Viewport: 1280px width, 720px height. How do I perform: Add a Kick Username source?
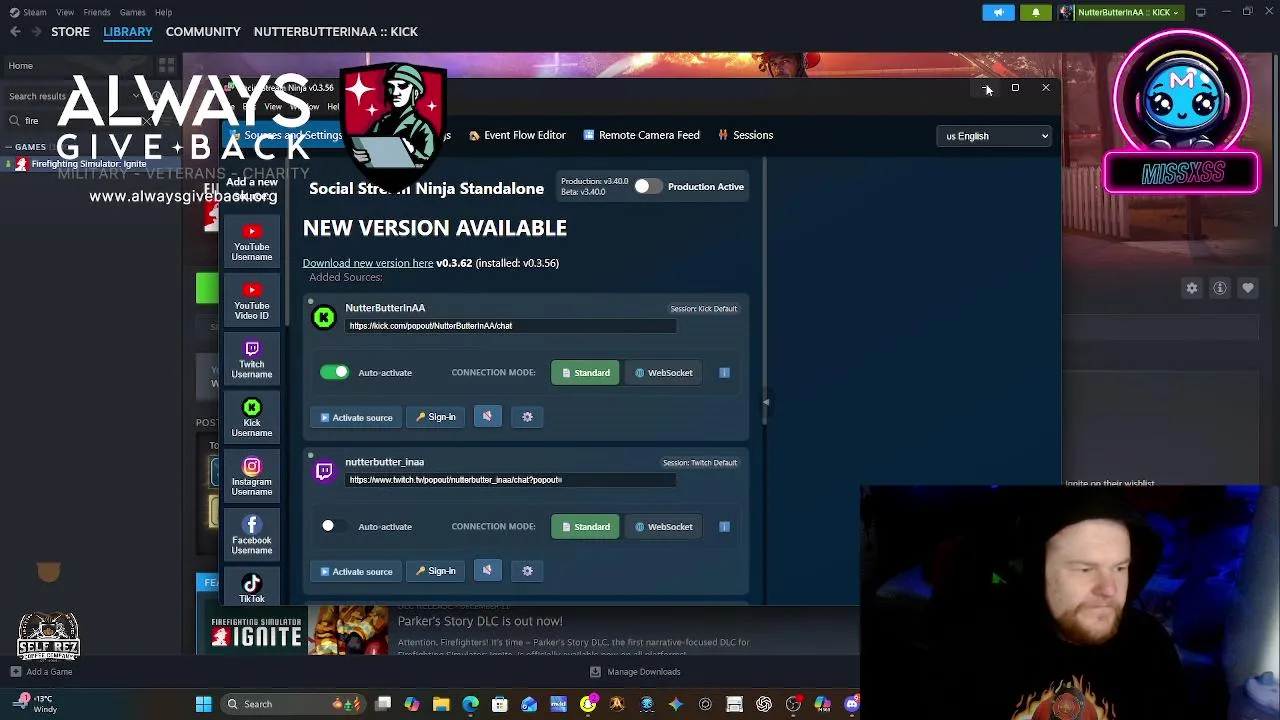pos(252,418)
